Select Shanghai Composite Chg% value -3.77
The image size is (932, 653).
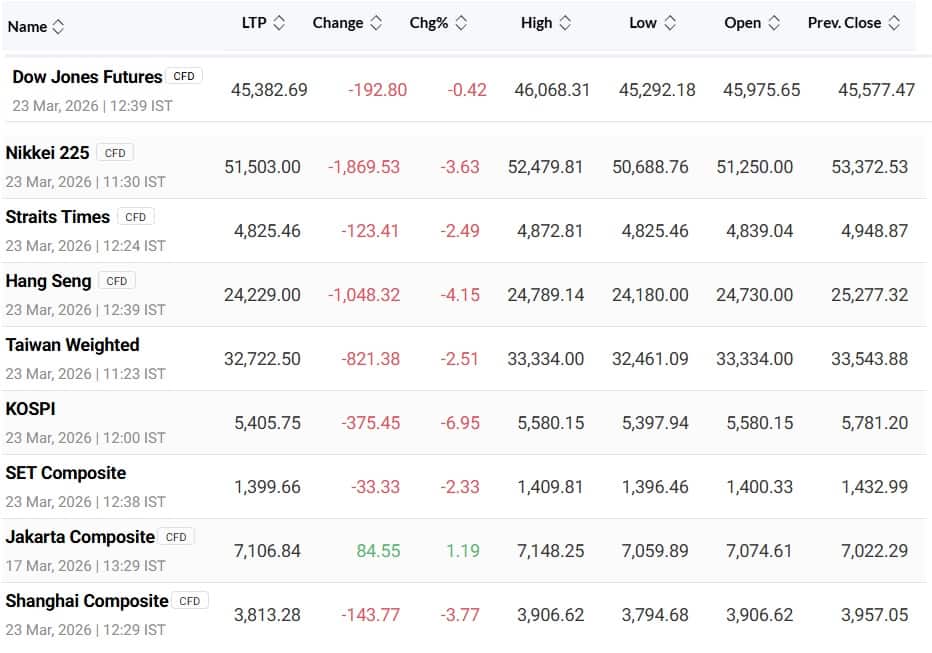click(x=459, y=615)
